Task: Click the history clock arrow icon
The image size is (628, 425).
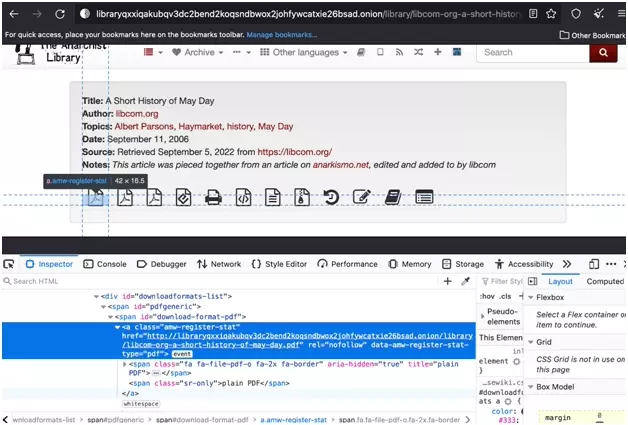Action: pos(331,197)
